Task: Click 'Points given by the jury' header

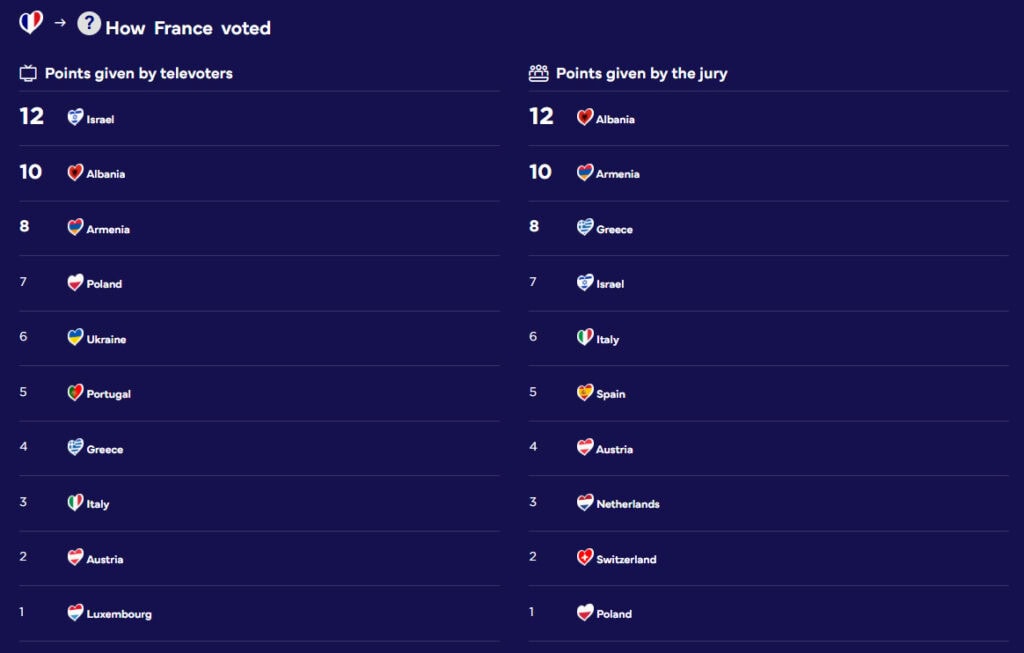Action: tap(641, 73)
